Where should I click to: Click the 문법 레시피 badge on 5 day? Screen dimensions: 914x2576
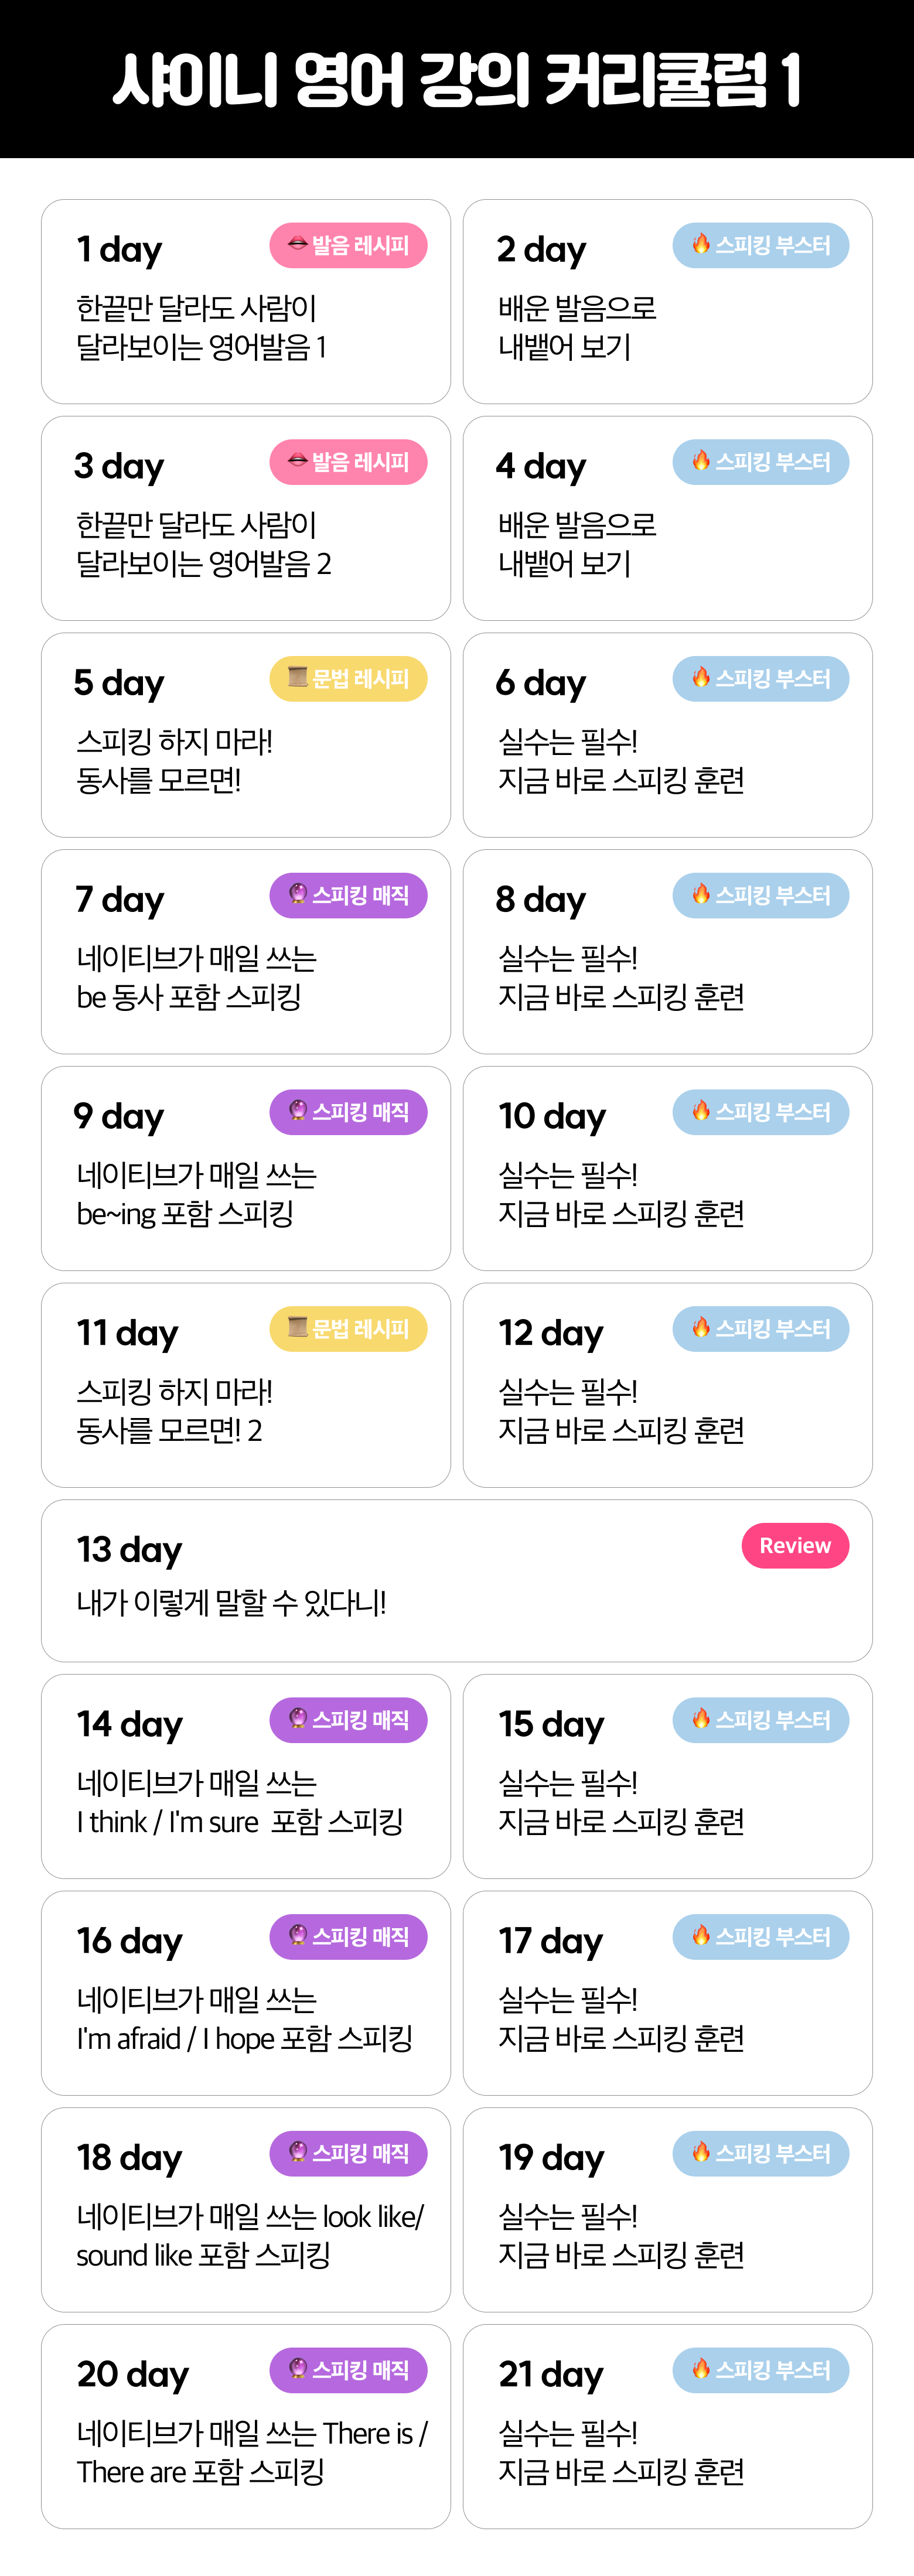tap(348, 679)
